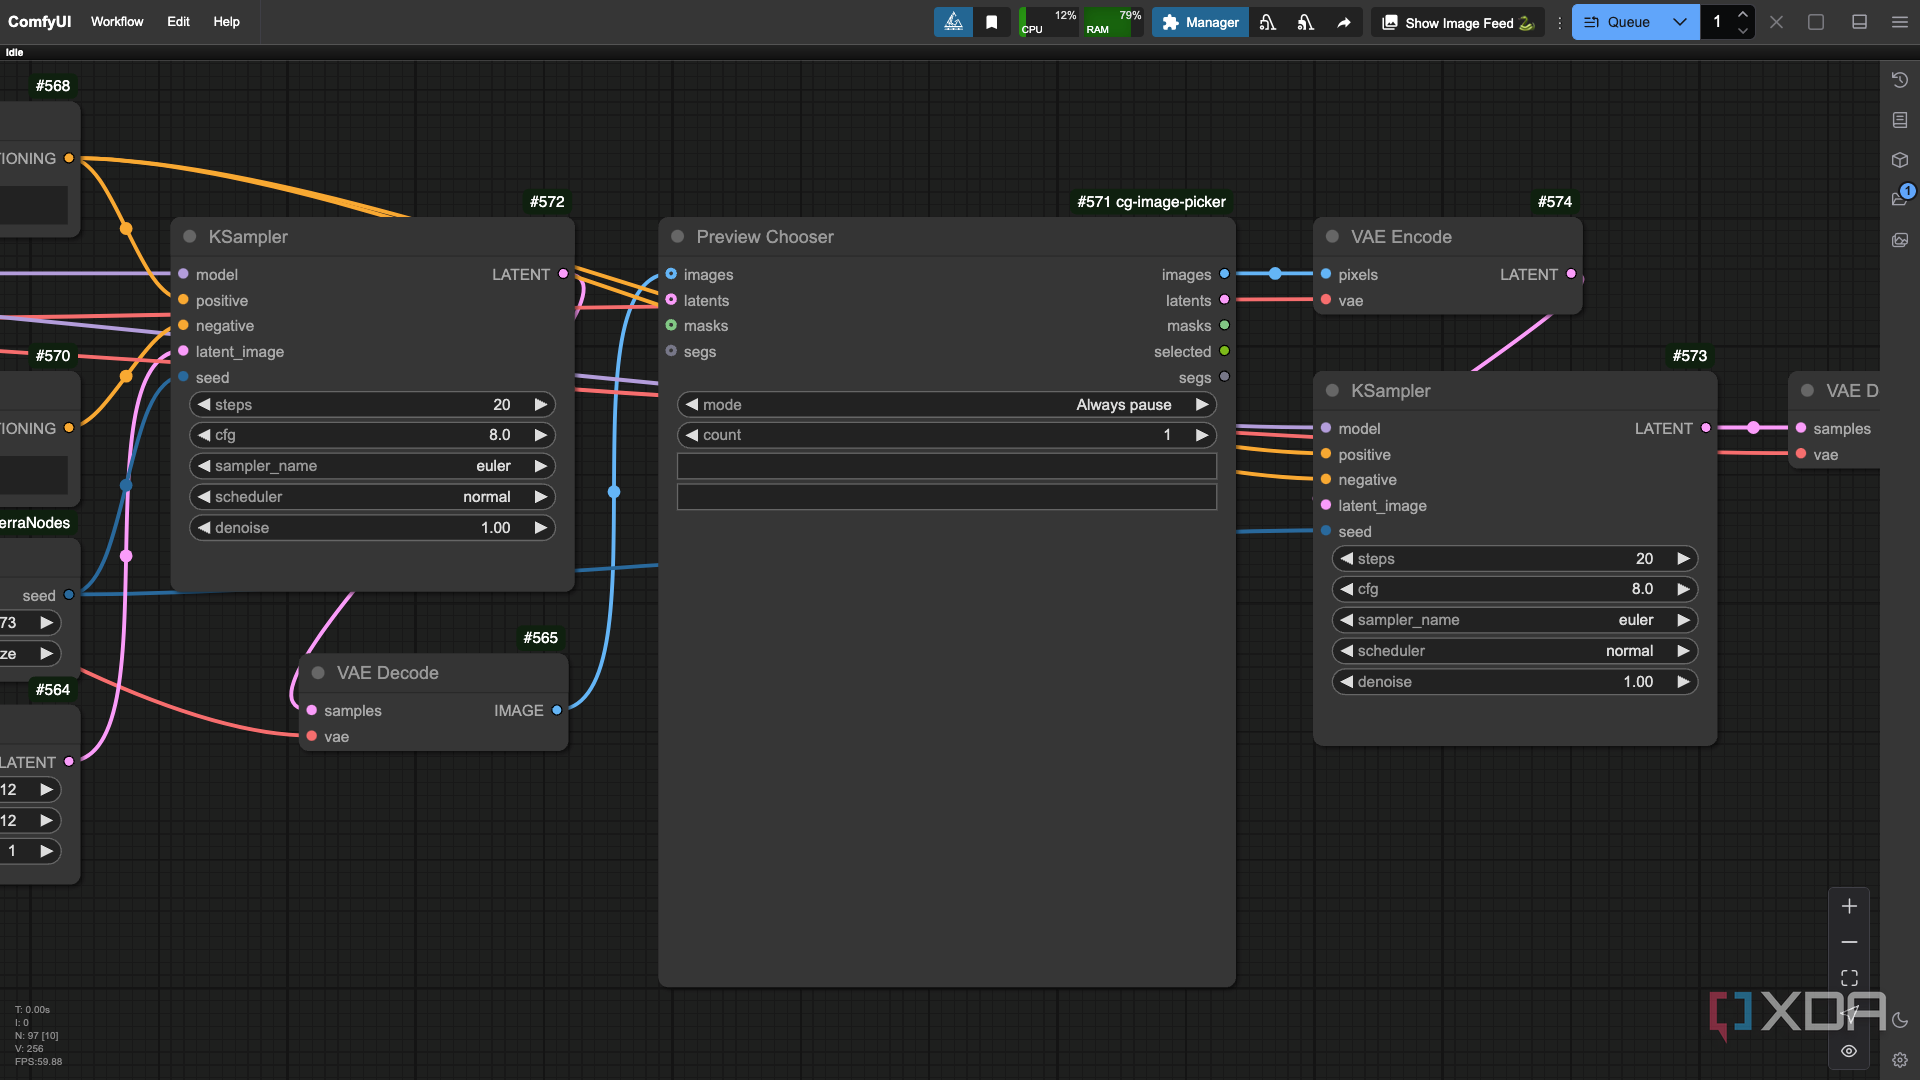
Task: Open the Help menu
Action: coord(226,22)
